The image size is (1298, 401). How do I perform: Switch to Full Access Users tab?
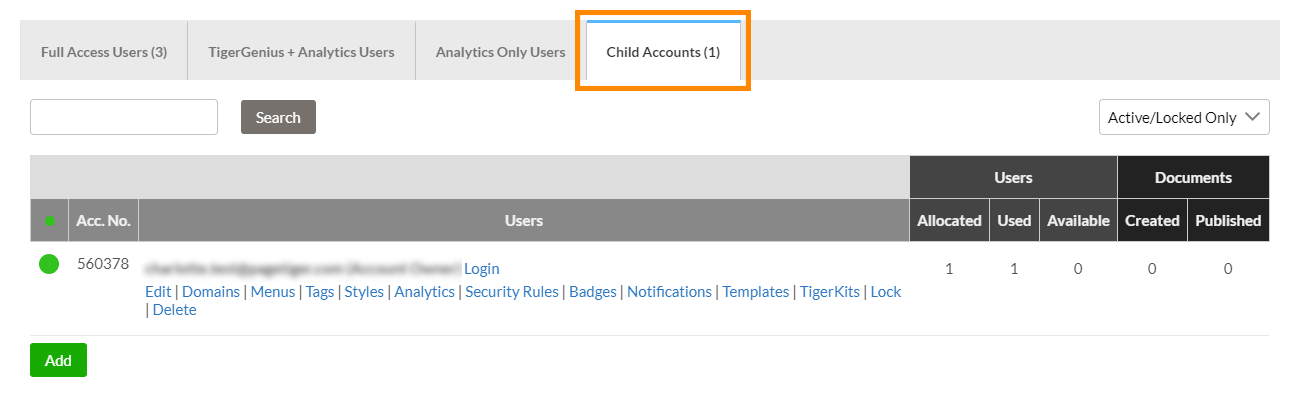[x=104, y=52]
